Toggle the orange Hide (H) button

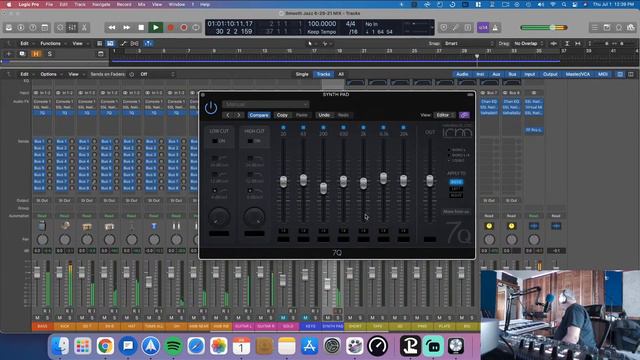(x=36, y=54)
